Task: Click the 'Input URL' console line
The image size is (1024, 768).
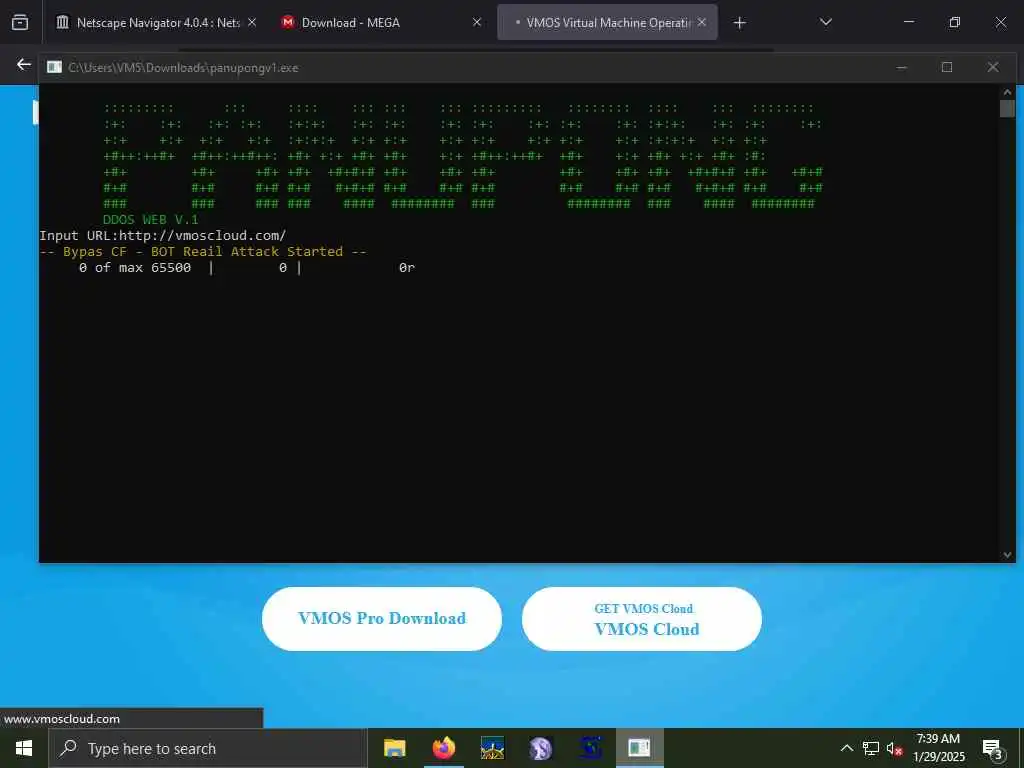Action: [x=163, y=235]
